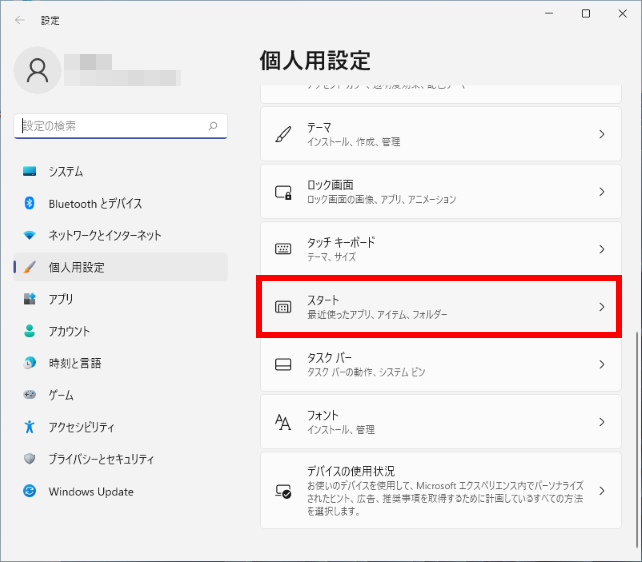Screen dimensions: 642x562
Task: Click the privacy shield icon
Action: point(29,458)
